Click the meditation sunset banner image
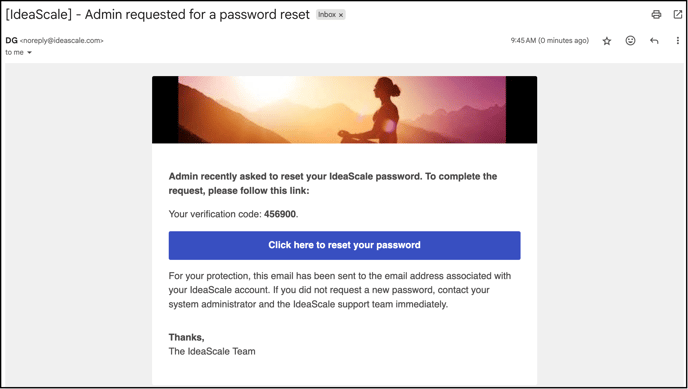This screenshot has width=688, height=389. pos(344,110)
